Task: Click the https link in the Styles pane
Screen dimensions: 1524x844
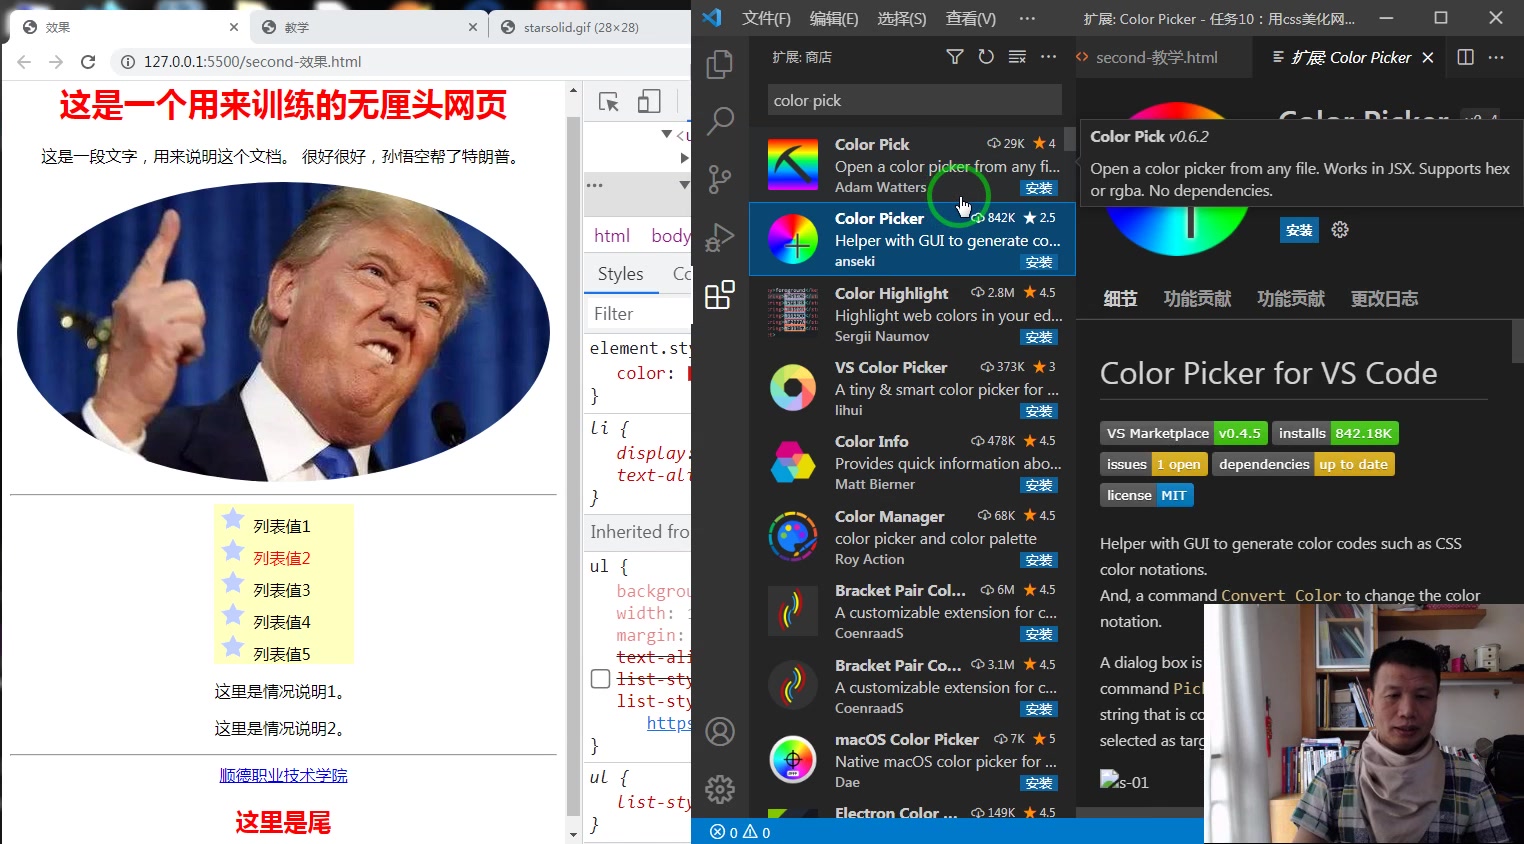Action: (668, 723)
